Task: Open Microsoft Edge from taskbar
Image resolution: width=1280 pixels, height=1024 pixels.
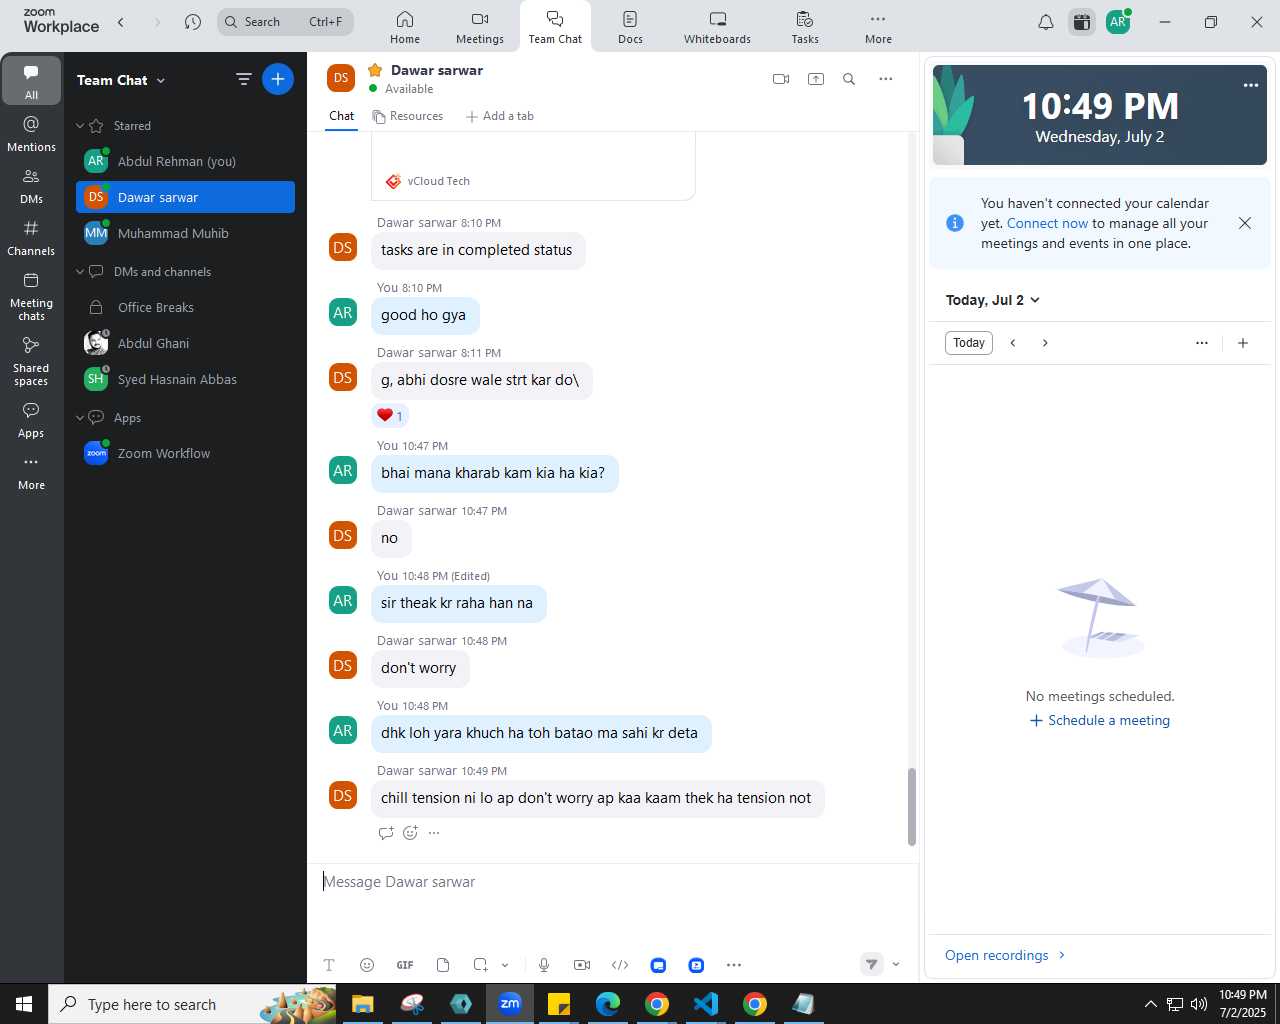Action: [608, 1004]
